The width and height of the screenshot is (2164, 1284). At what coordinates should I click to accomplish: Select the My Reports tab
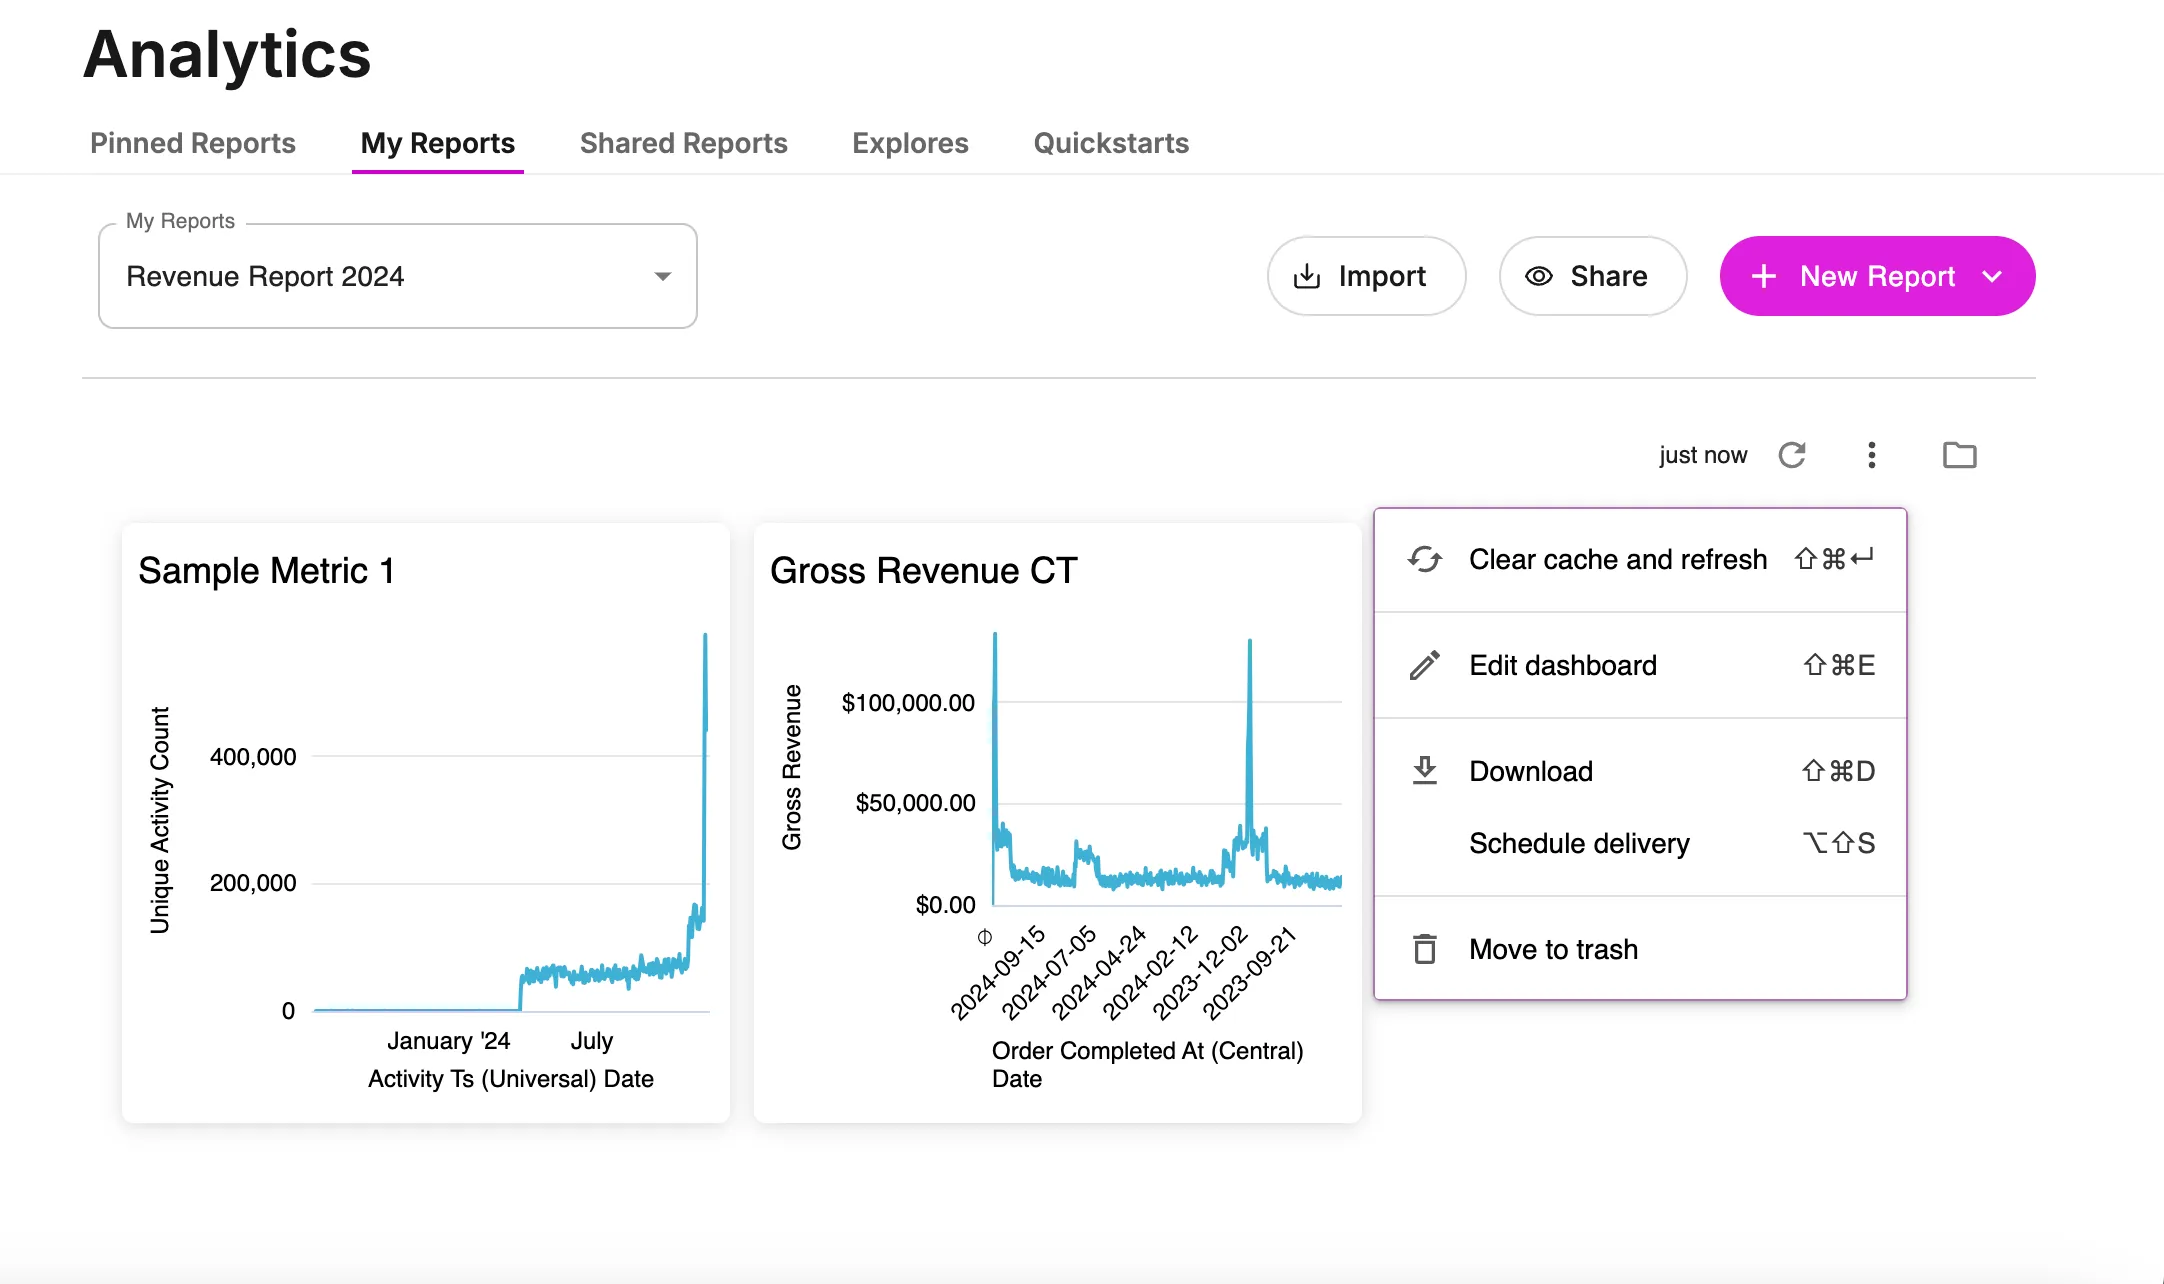click(438, 143)
